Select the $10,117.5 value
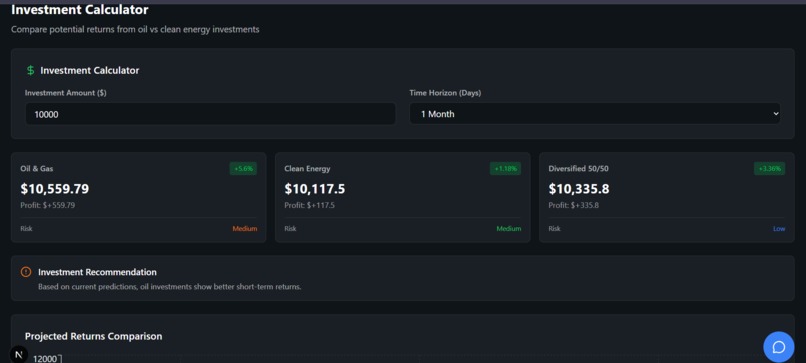Viewport: 806px width, 363px height. (315, 189)
